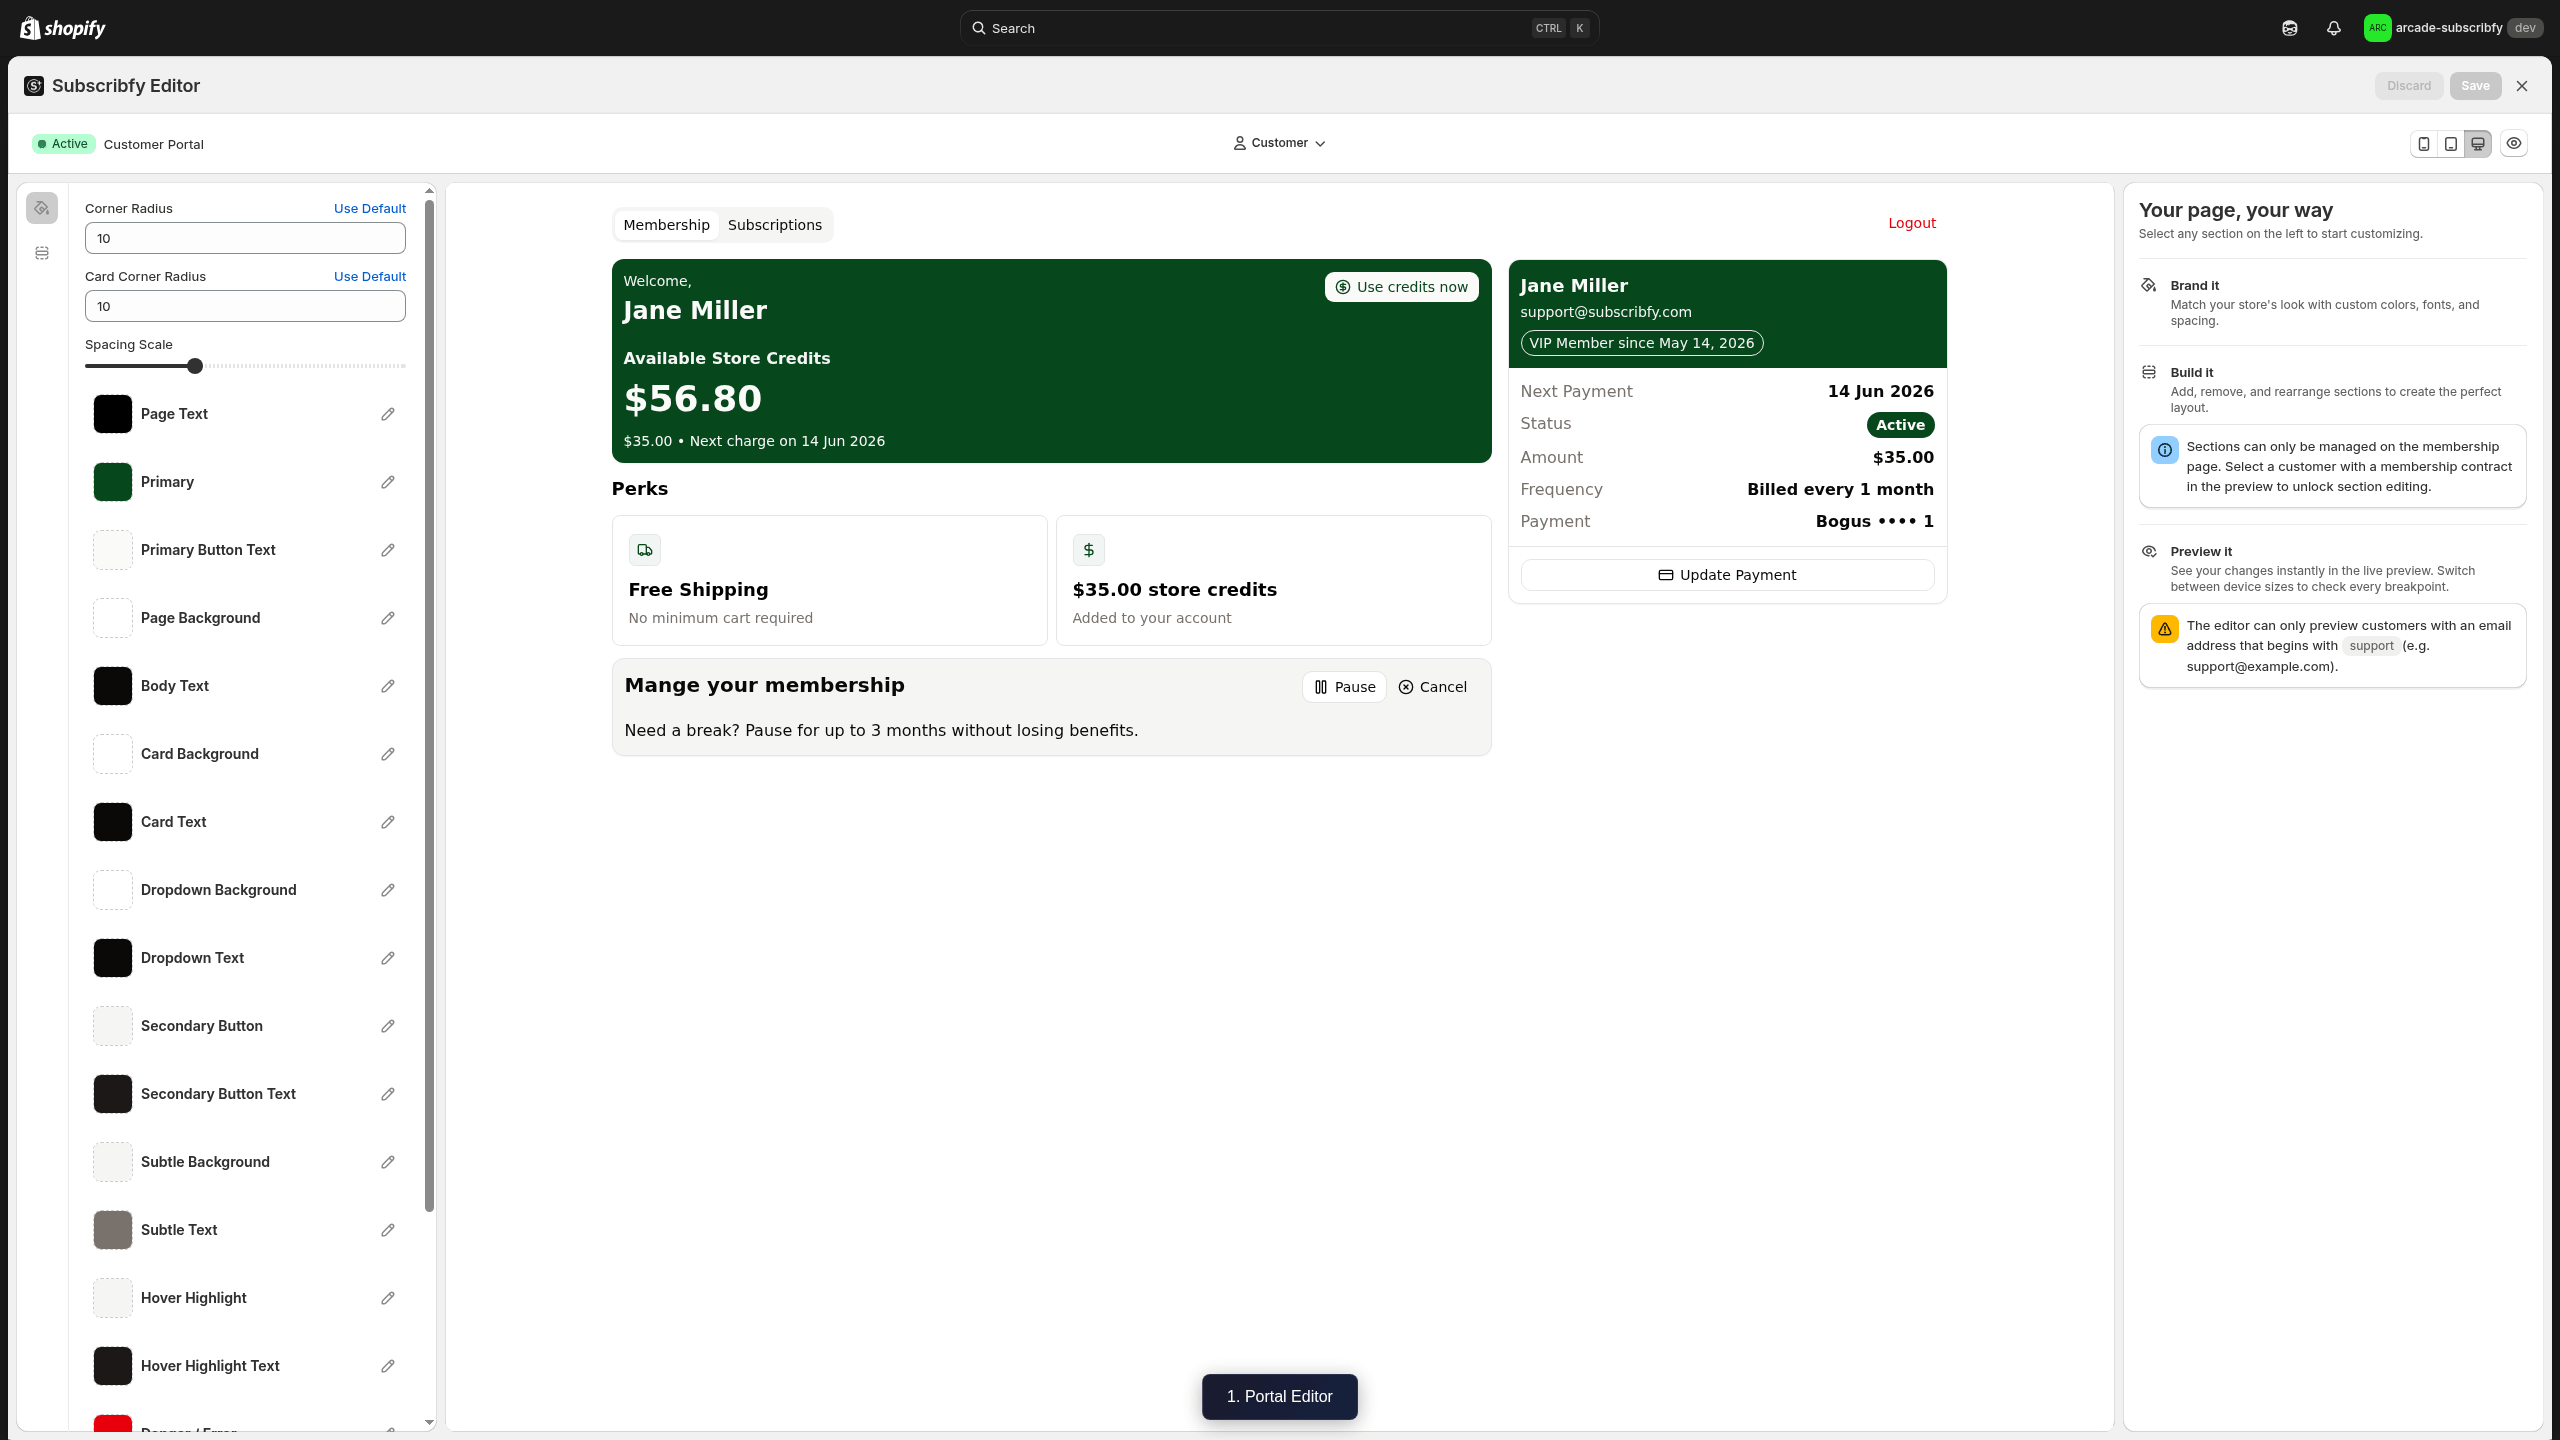
Task: Switch to tablet device preview
Action: 2451,144
